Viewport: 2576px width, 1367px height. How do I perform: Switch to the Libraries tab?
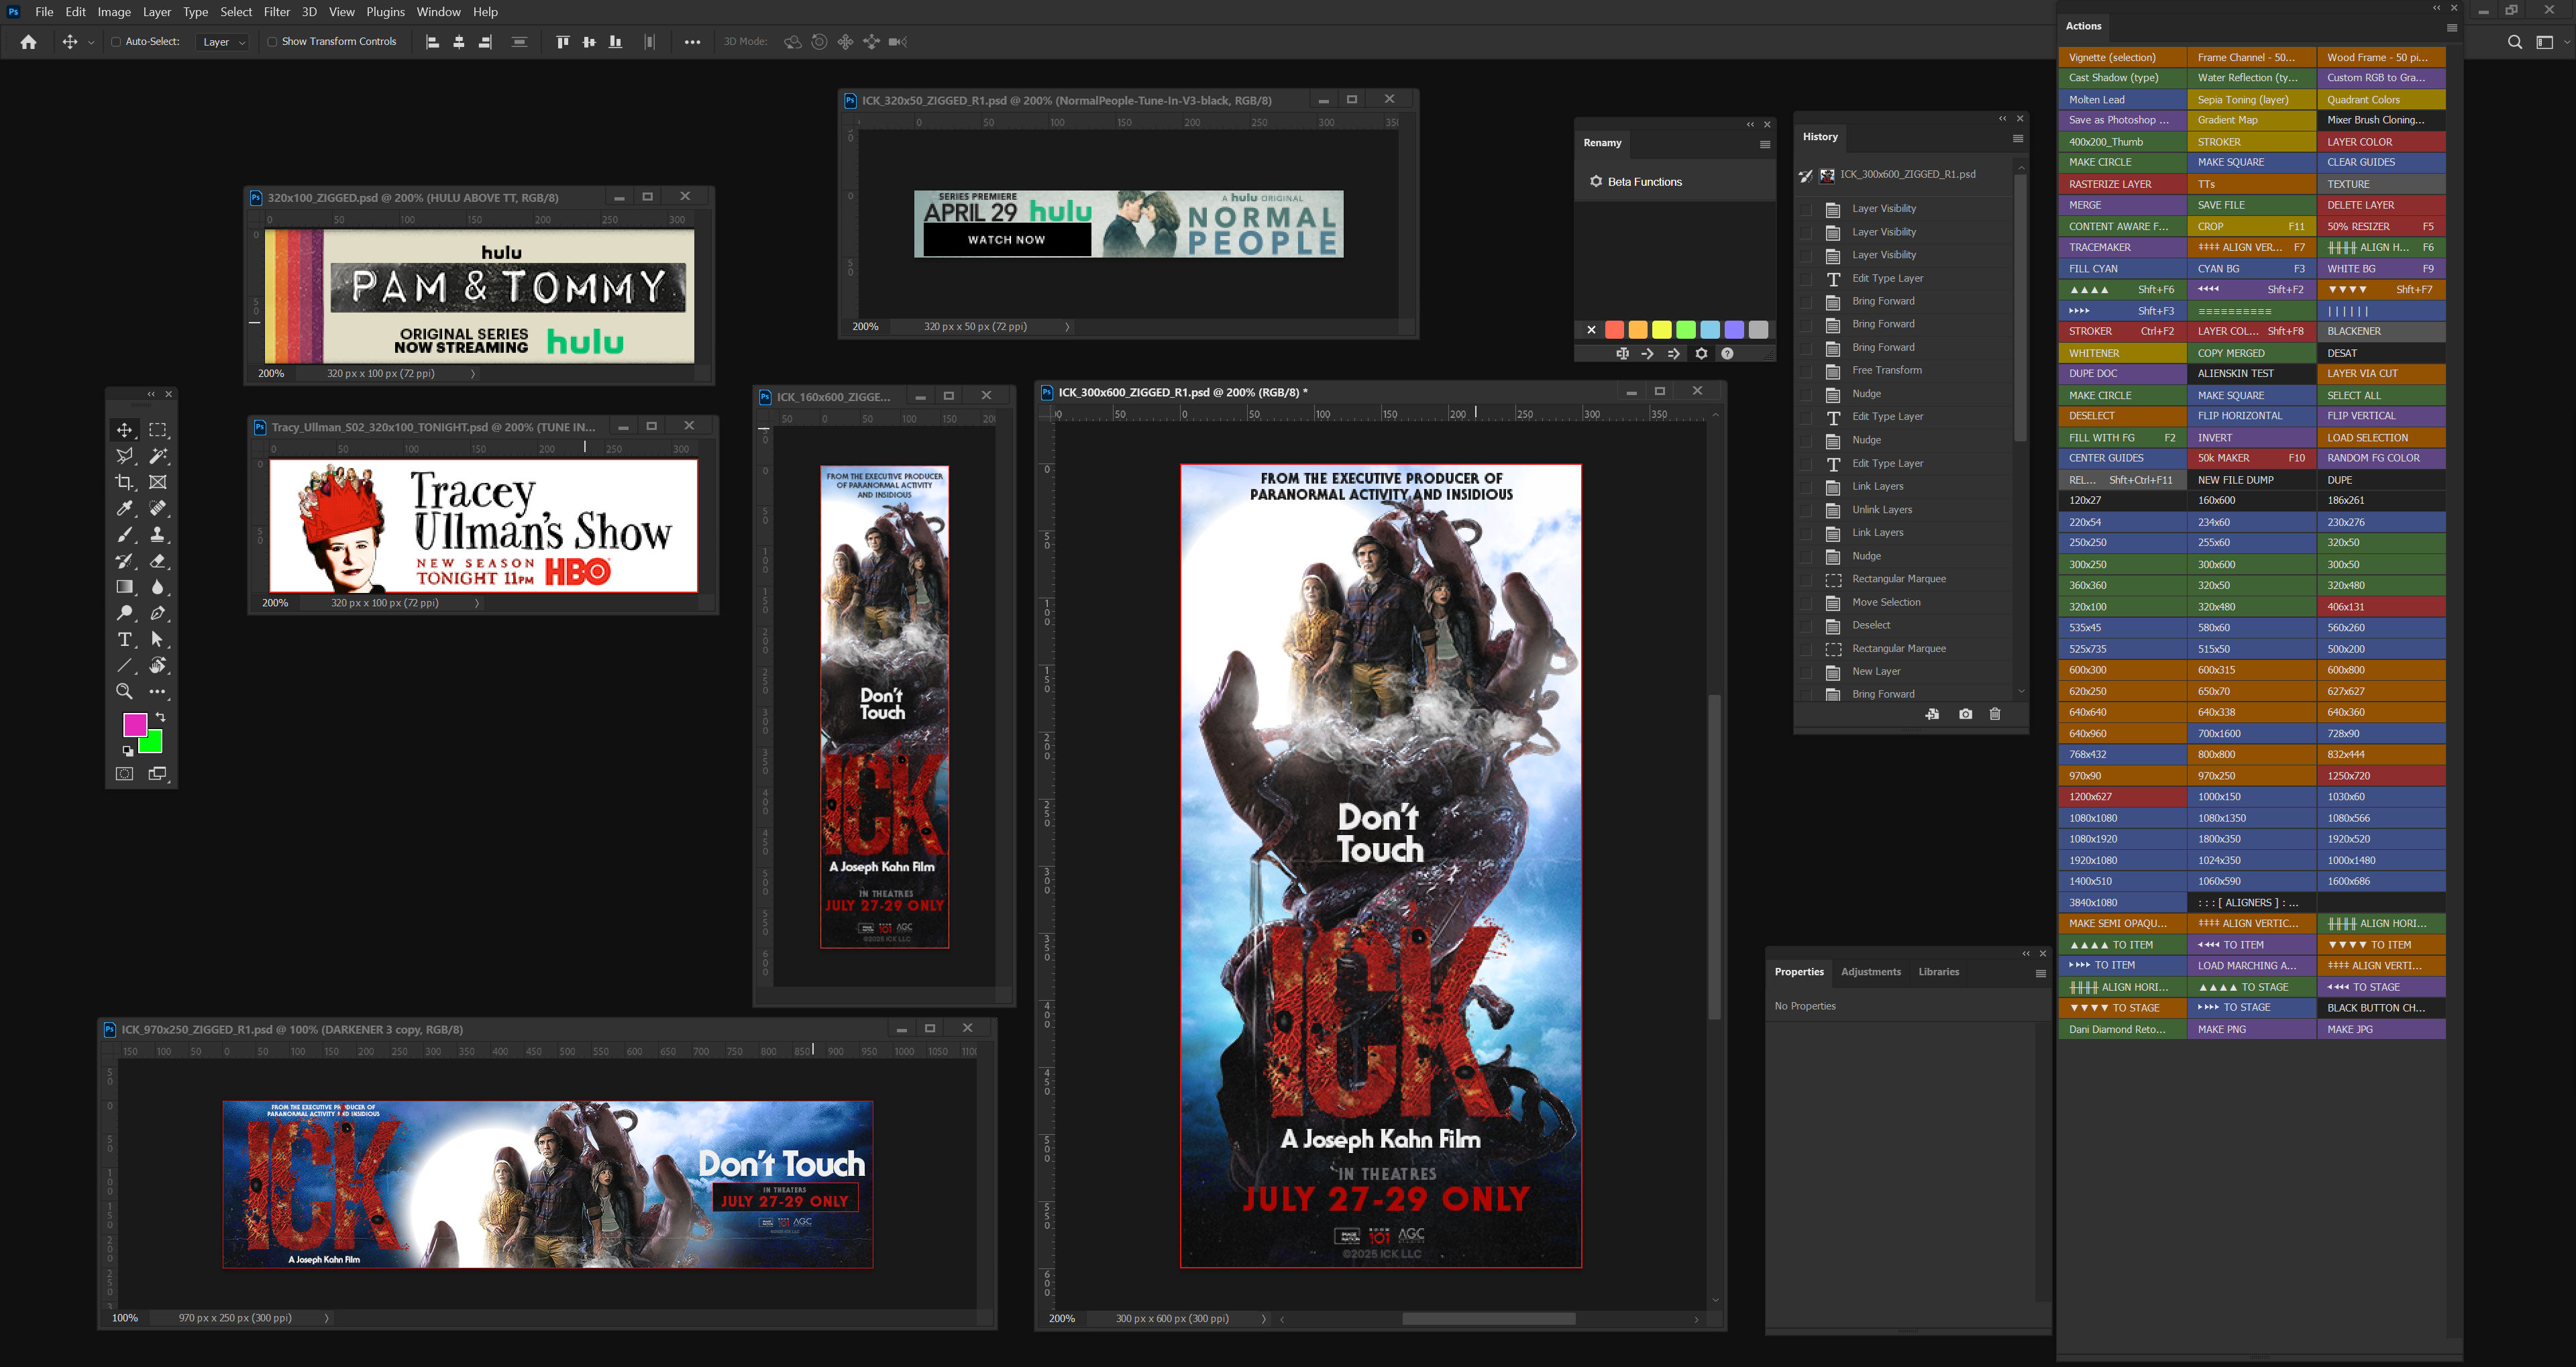1939,972
